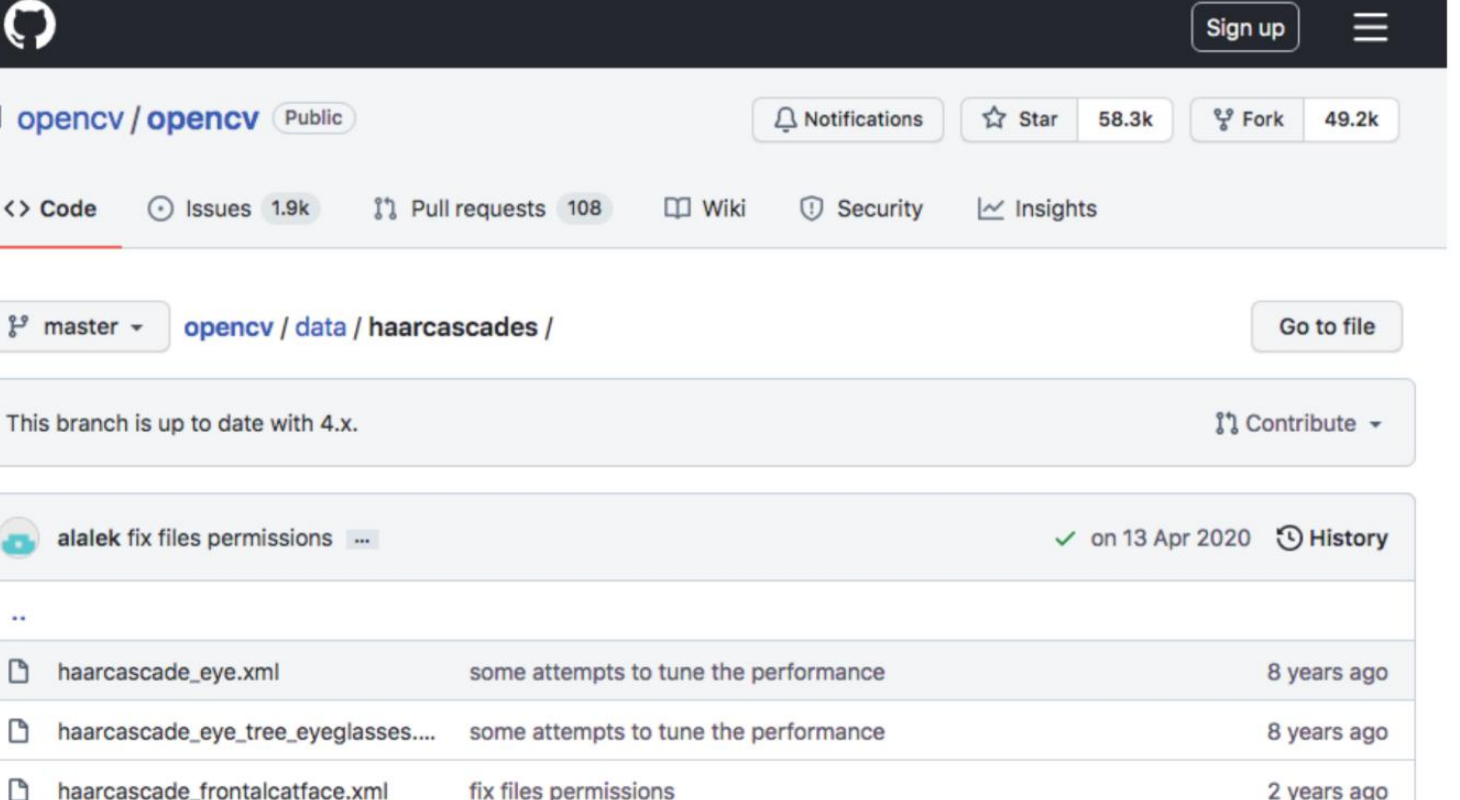Switch to the Issues tab

click(233, 209)
